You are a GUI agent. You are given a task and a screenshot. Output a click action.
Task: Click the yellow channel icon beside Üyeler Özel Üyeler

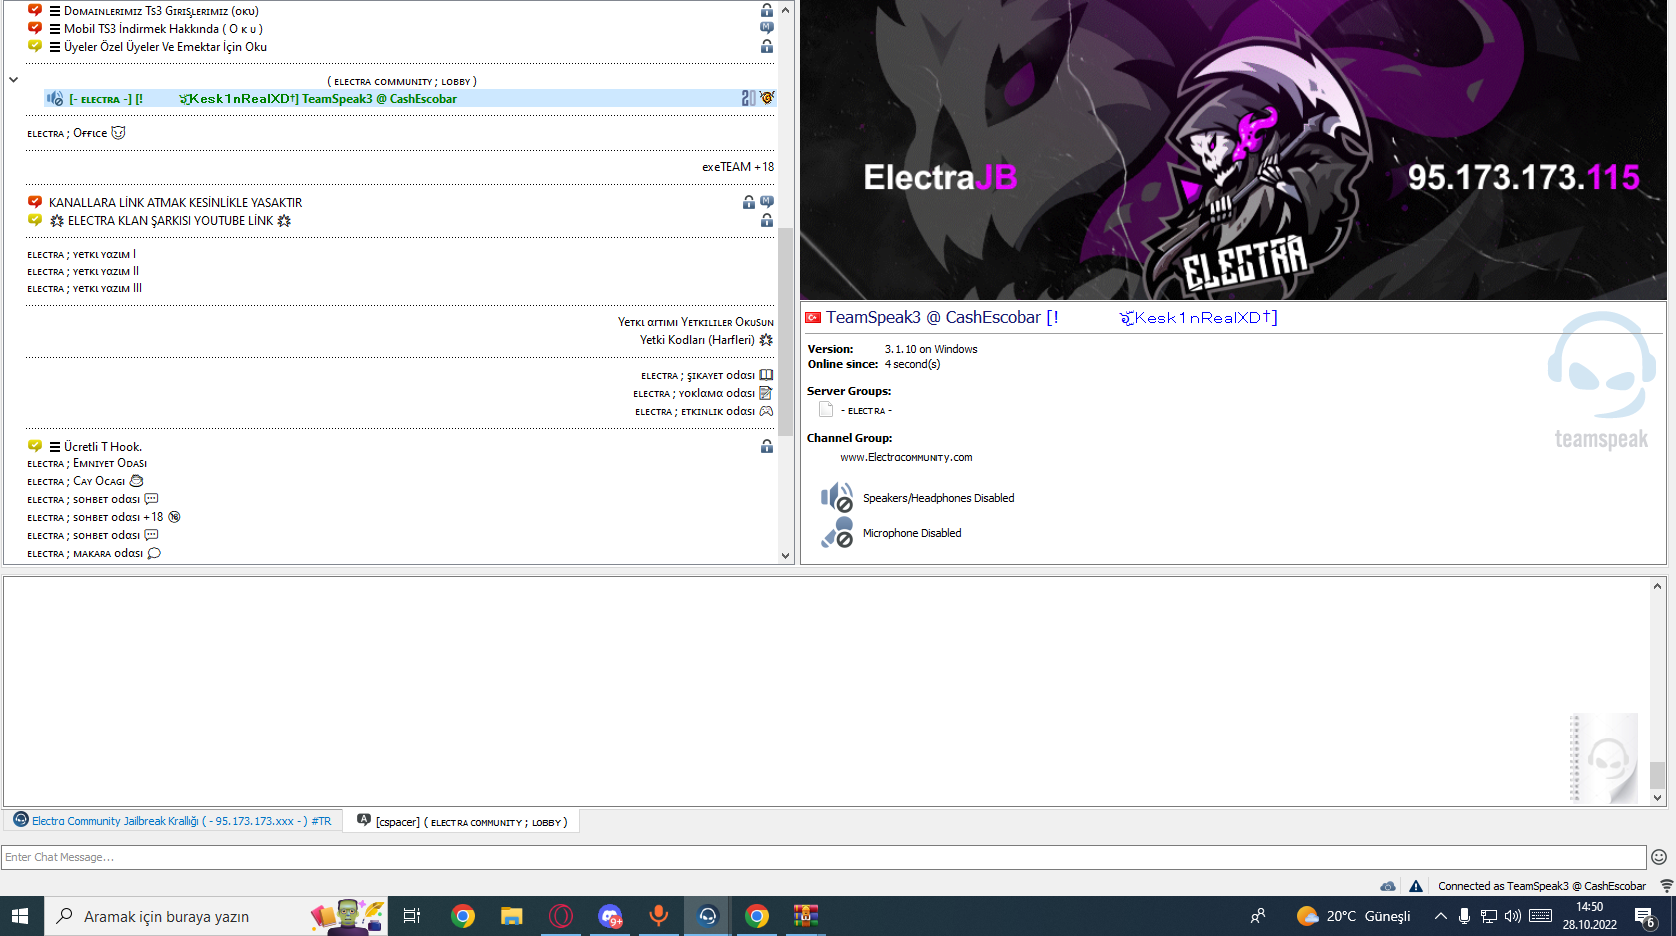pos(35,46)
